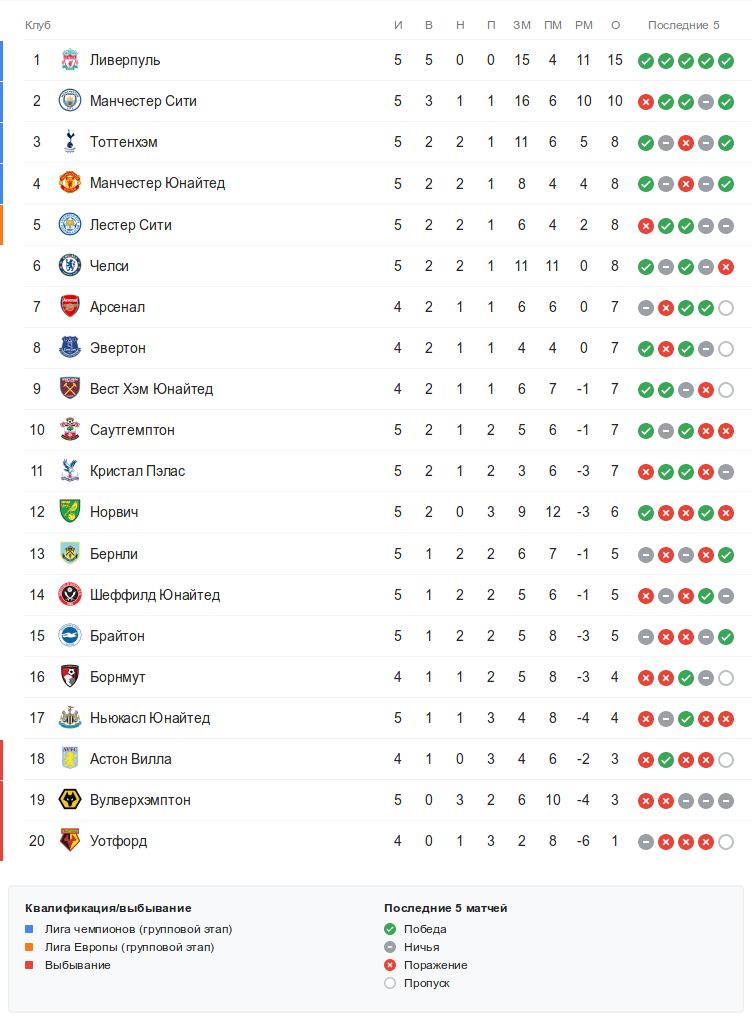Click the Manchester City club crest
This screenshot has height=1020, width=752.
tap(69, 101)
